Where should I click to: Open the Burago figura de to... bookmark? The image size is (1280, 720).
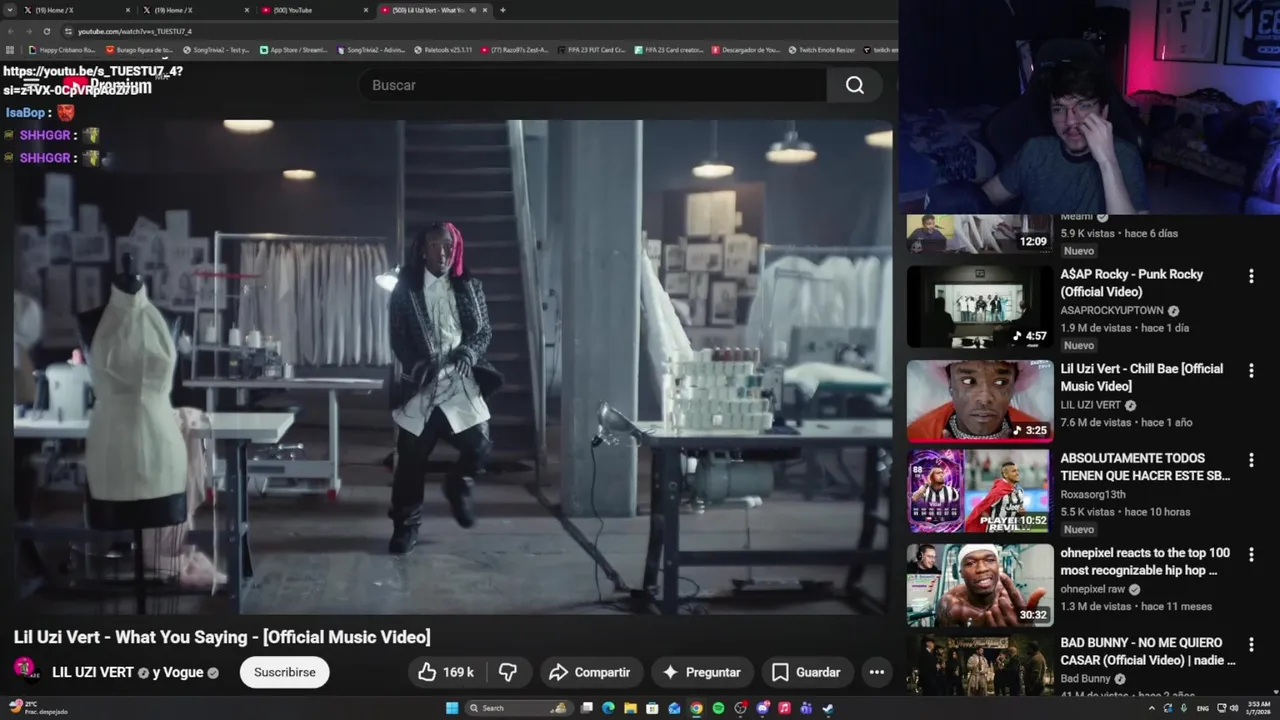pos(139,49)
